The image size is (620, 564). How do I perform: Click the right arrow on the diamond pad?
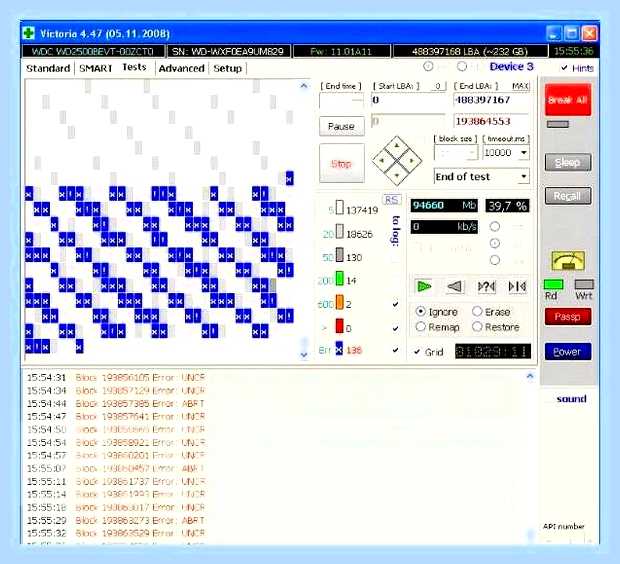[x=411, y=161]
